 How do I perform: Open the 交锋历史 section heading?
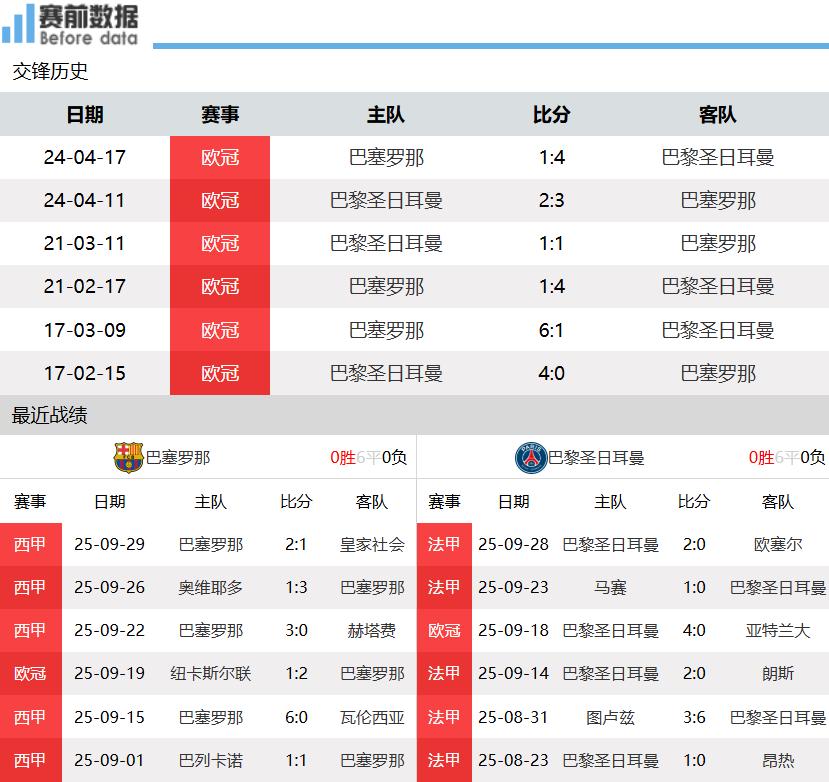50,72
